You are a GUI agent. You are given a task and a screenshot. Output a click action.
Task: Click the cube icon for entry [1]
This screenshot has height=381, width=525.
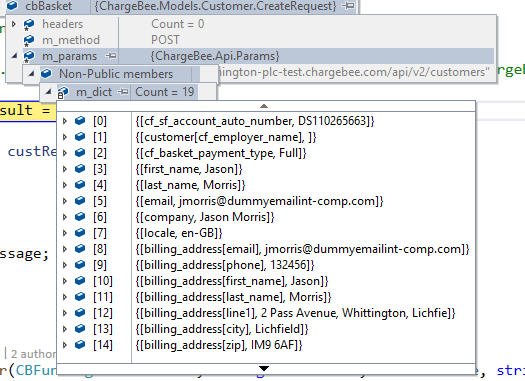(80, 137)
